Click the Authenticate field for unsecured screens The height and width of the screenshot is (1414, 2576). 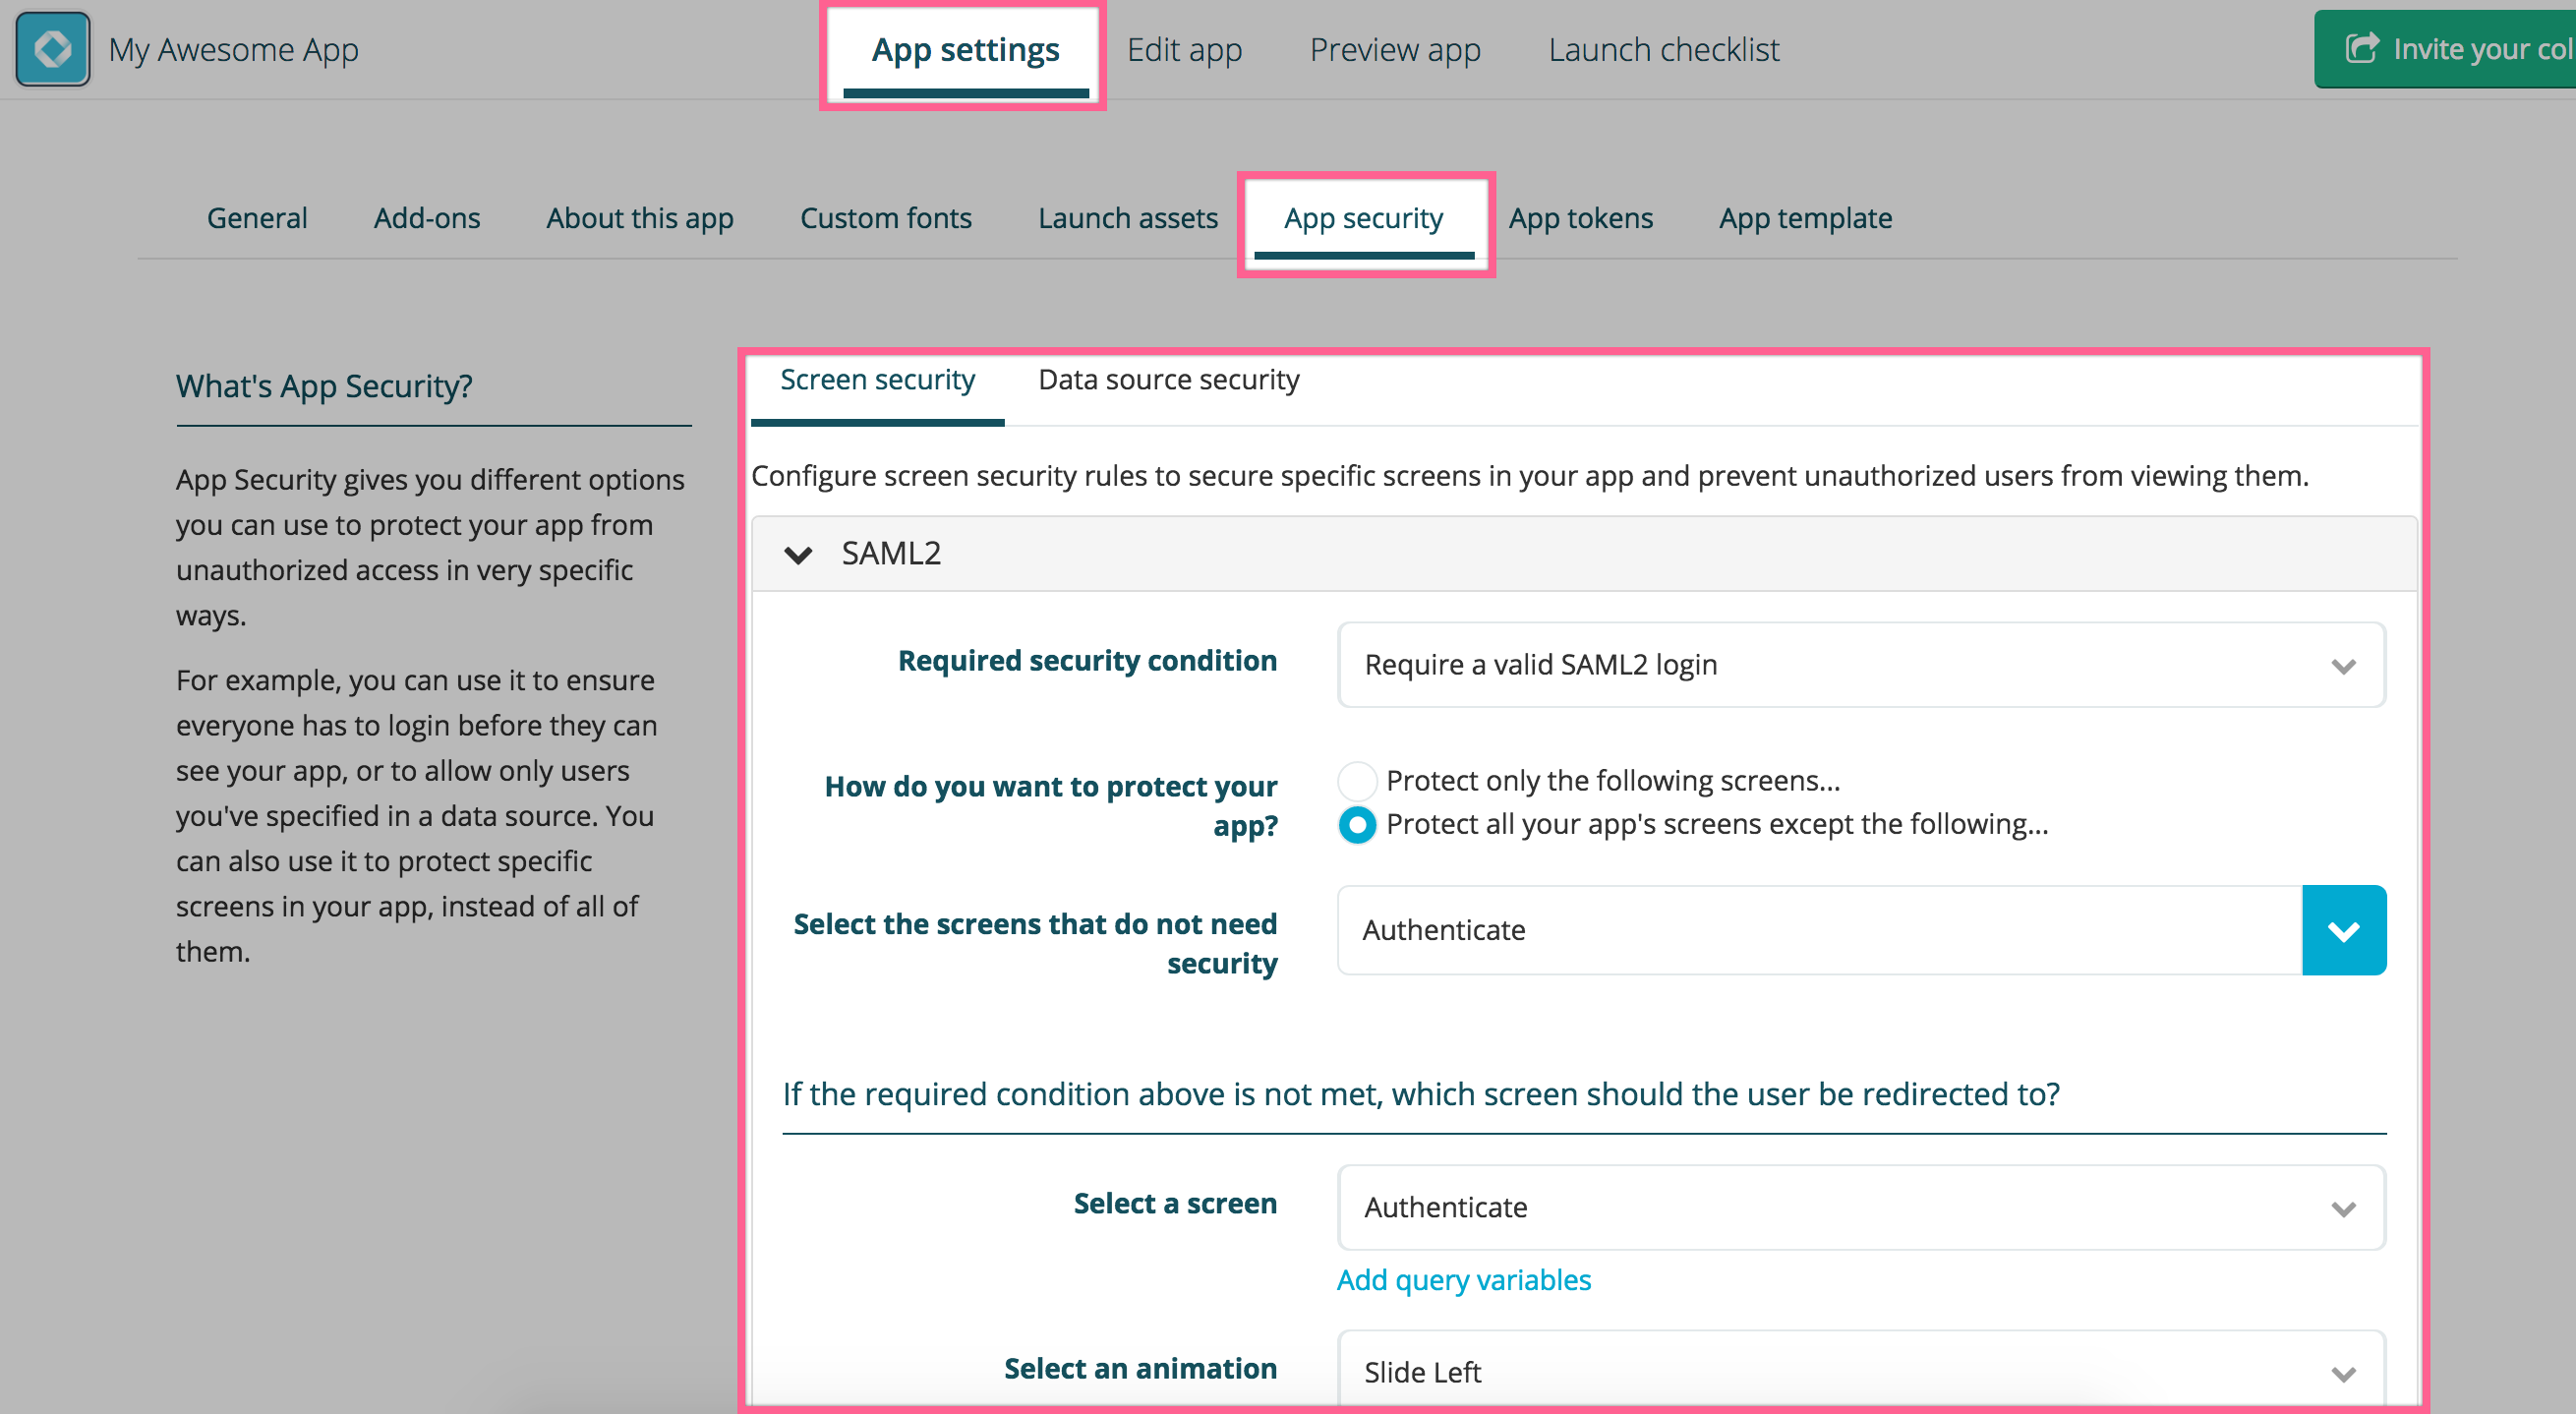pyautogui.click(x=1818, y=930)
